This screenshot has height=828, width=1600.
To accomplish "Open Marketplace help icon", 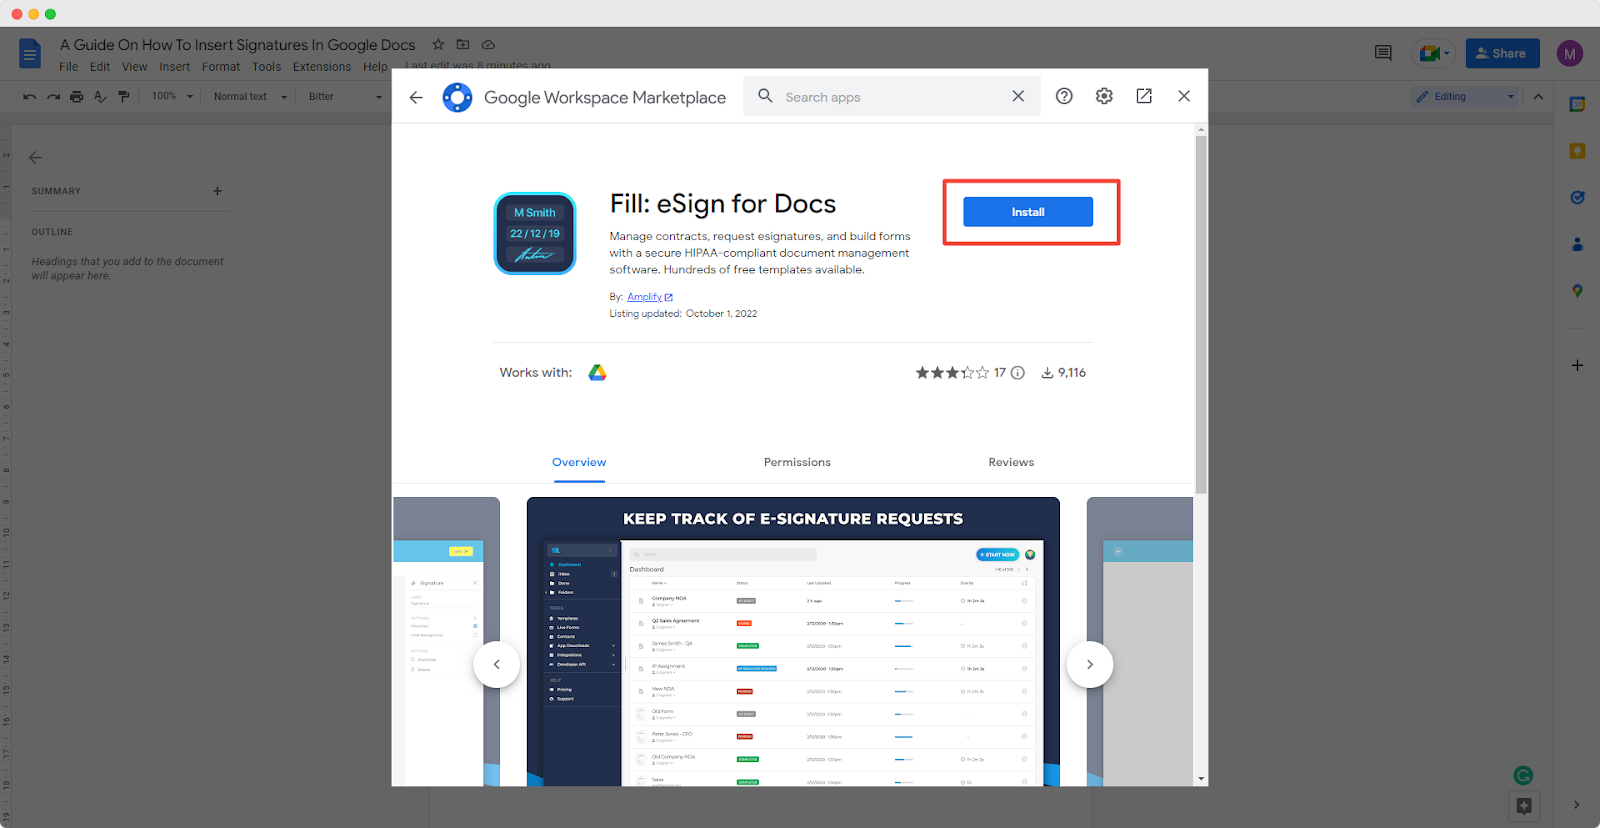I will click(1064, 96).
